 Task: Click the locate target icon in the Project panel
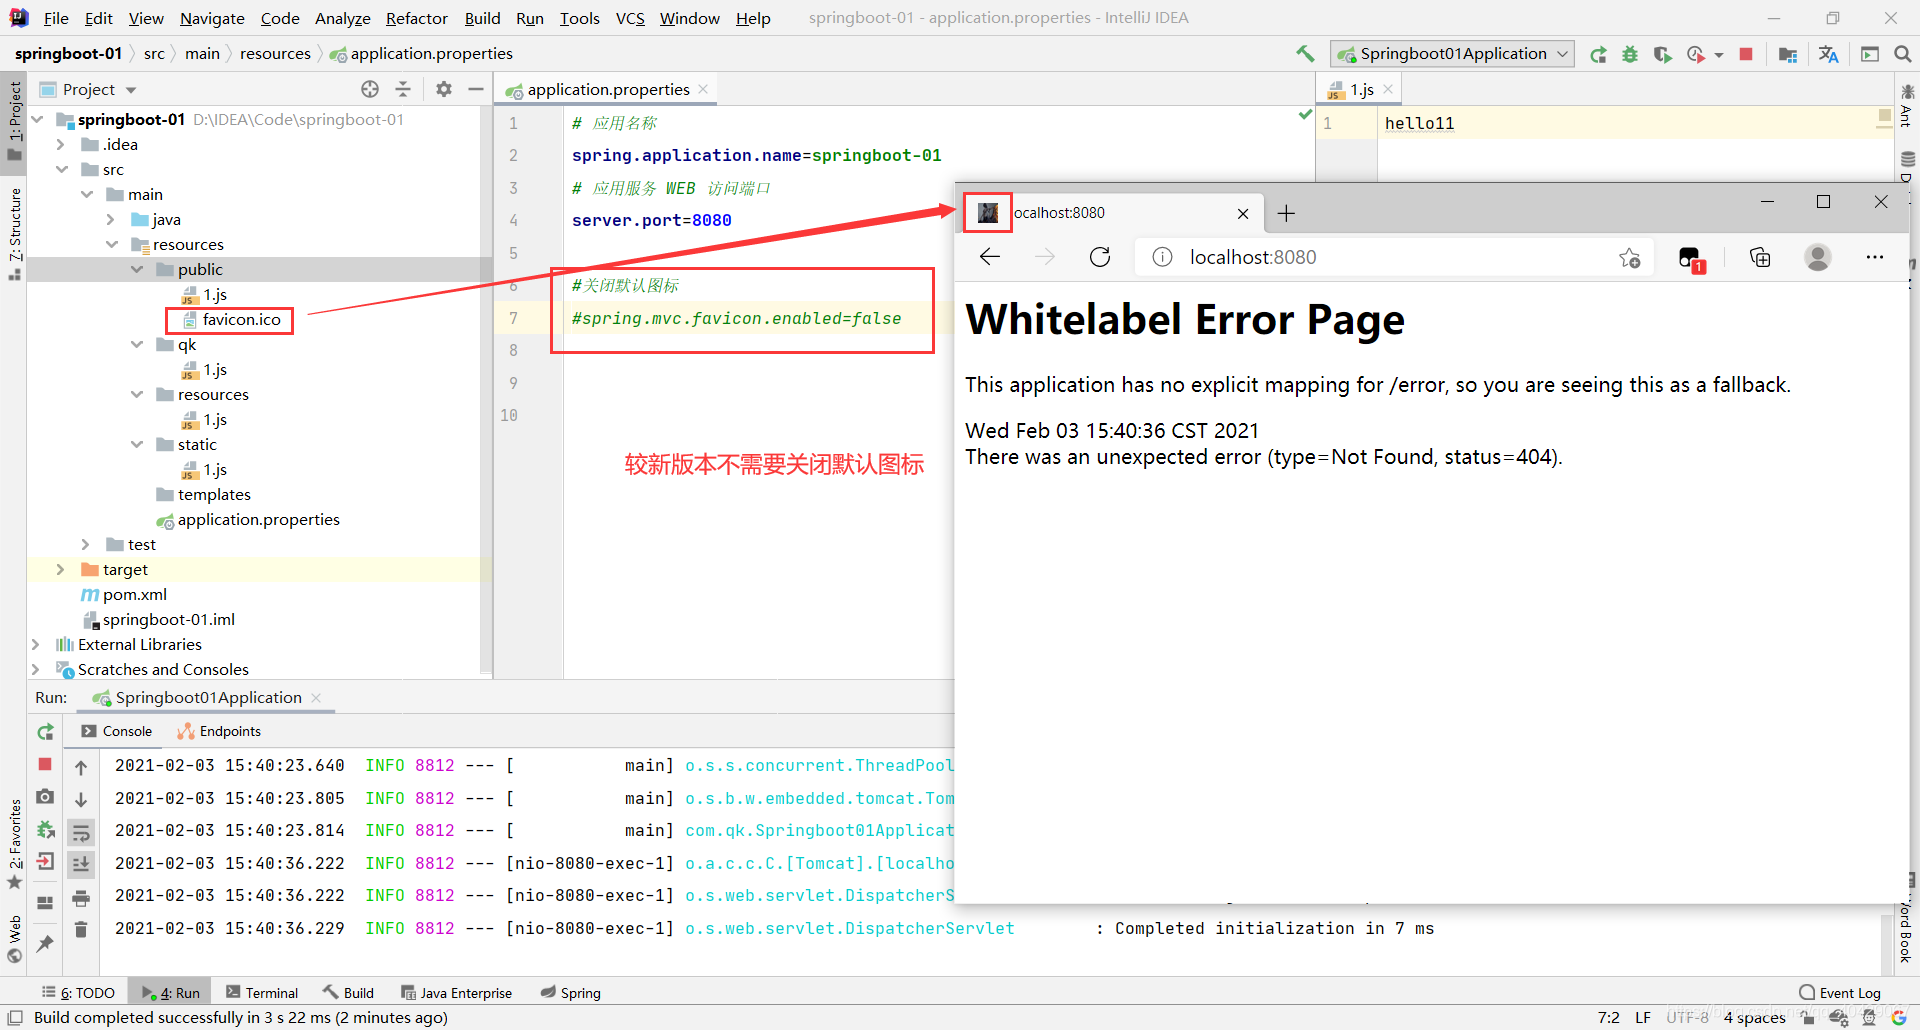coord(370,89)
